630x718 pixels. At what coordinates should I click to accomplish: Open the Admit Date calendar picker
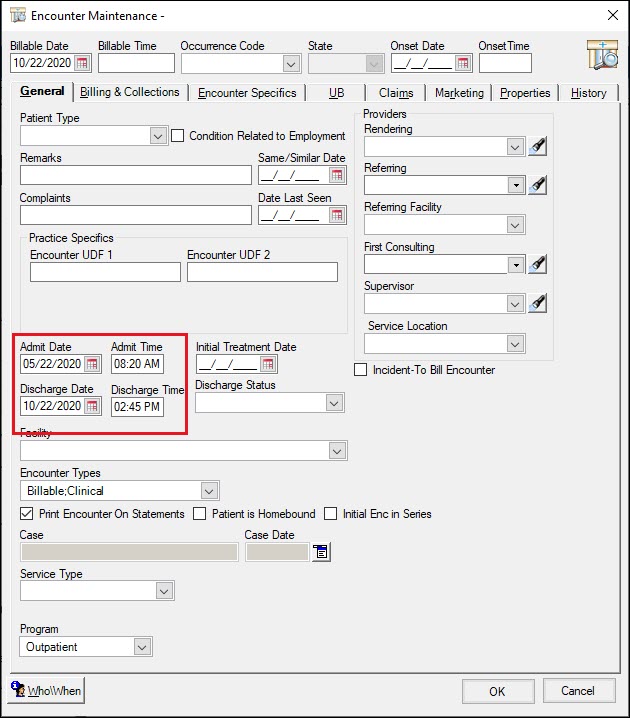92,364
